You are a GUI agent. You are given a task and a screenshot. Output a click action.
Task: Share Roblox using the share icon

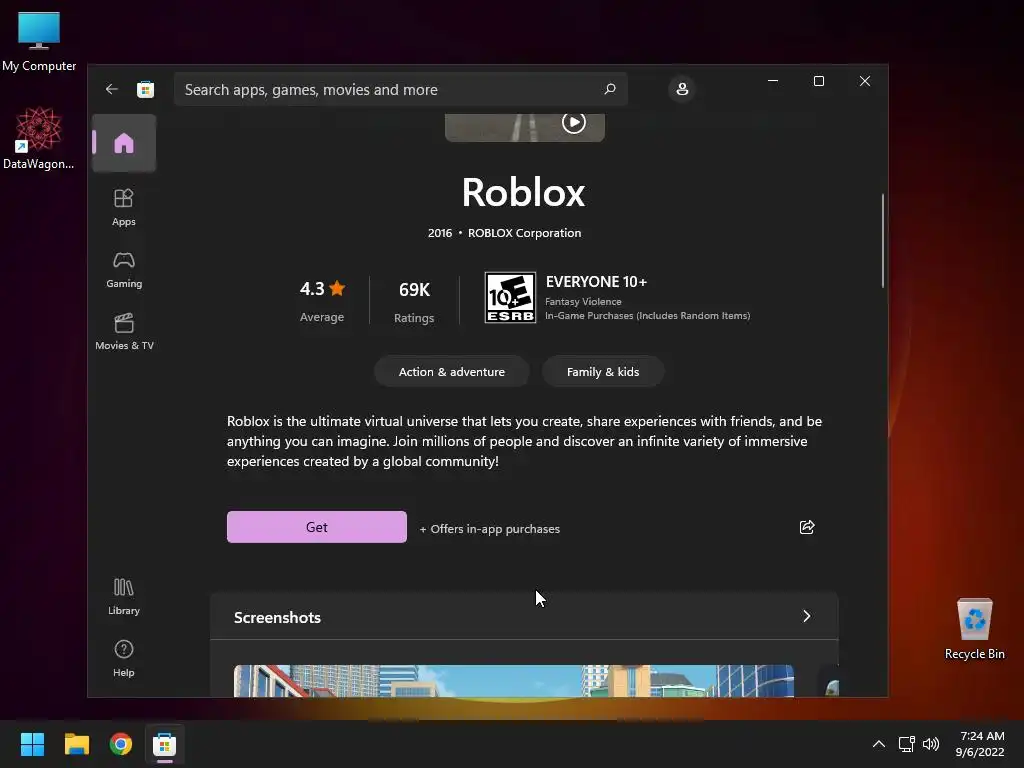click(x=807, y=527)
